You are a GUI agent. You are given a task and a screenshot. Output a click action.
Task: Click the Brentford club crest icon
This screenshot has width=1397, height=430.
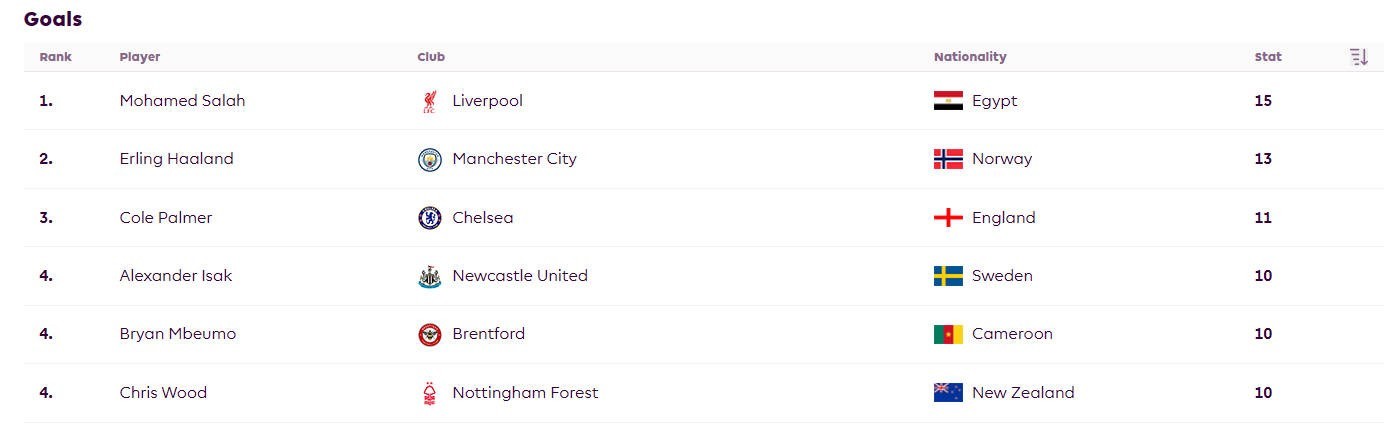click(429, 335)
